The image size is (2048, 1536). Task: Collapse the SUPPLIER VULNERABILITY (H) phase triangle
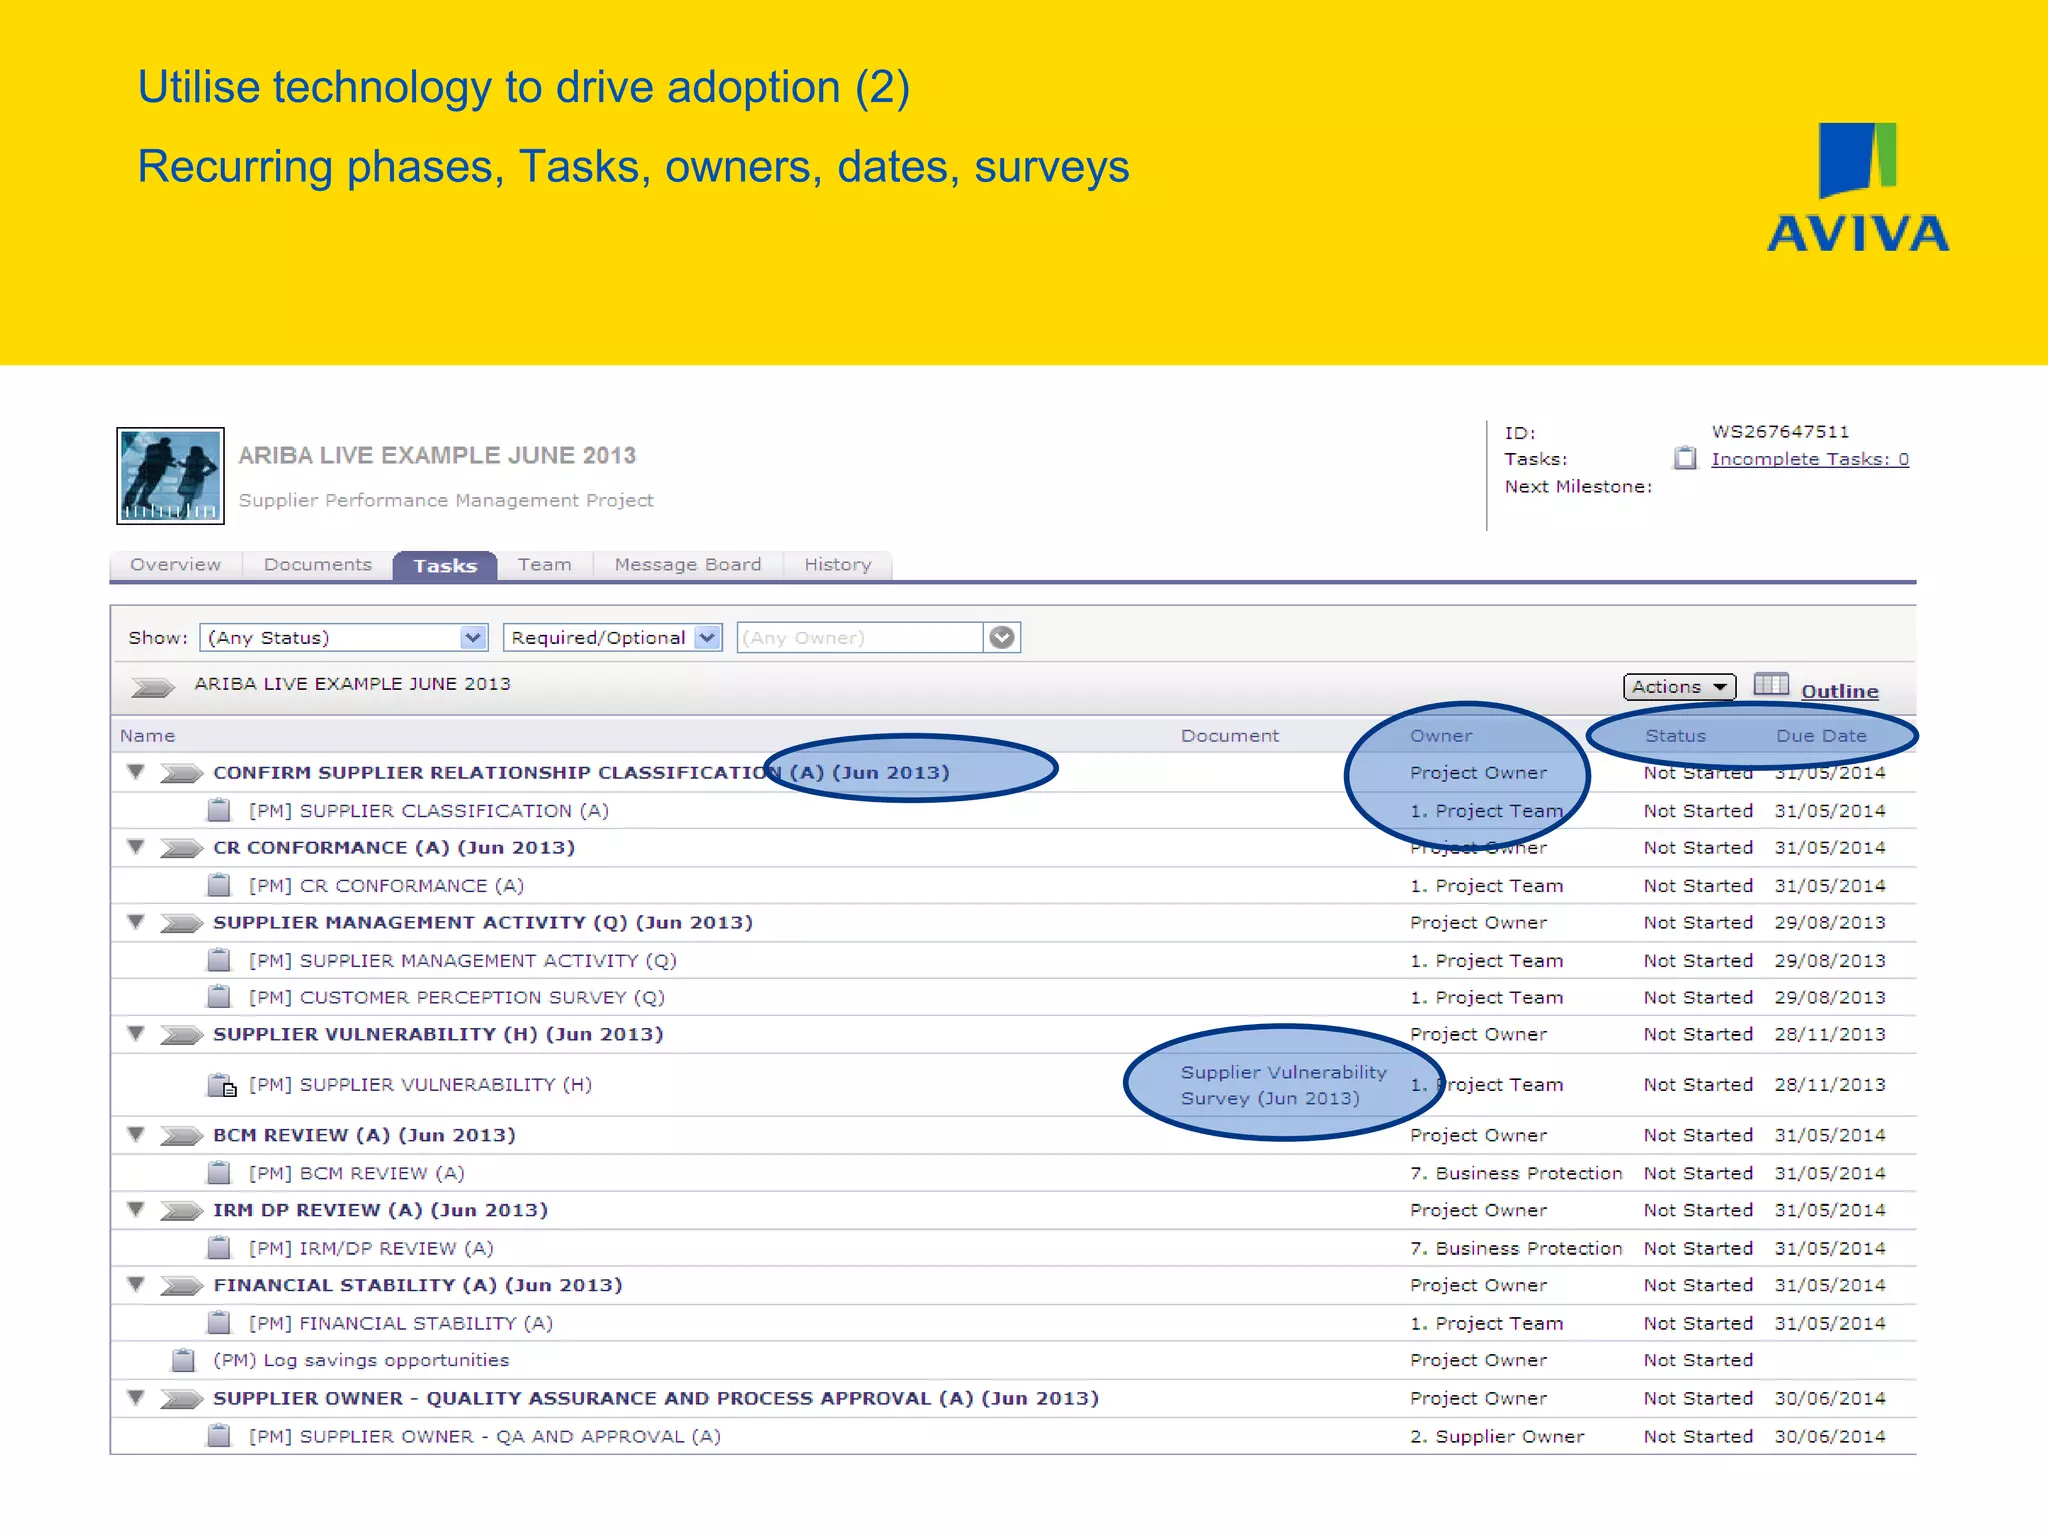136,1033
